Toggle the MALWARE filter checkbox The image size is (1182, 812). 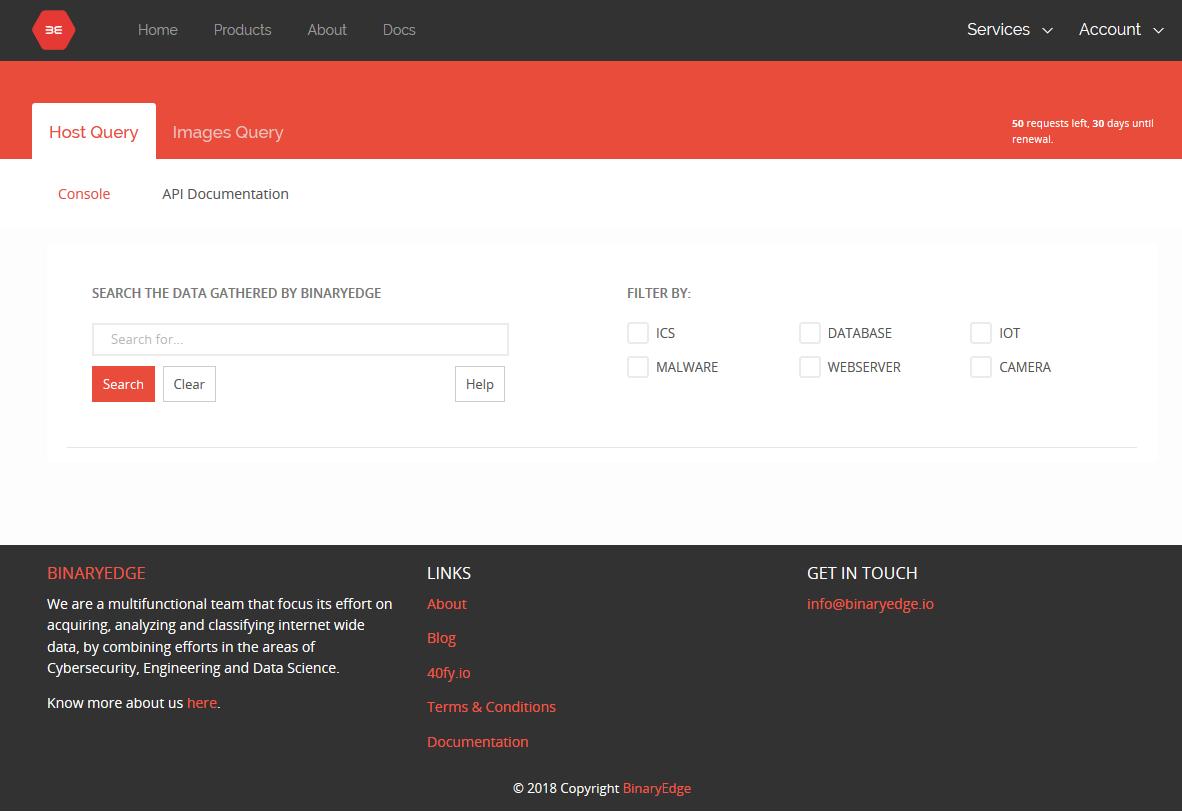click(x=638, y=367)
